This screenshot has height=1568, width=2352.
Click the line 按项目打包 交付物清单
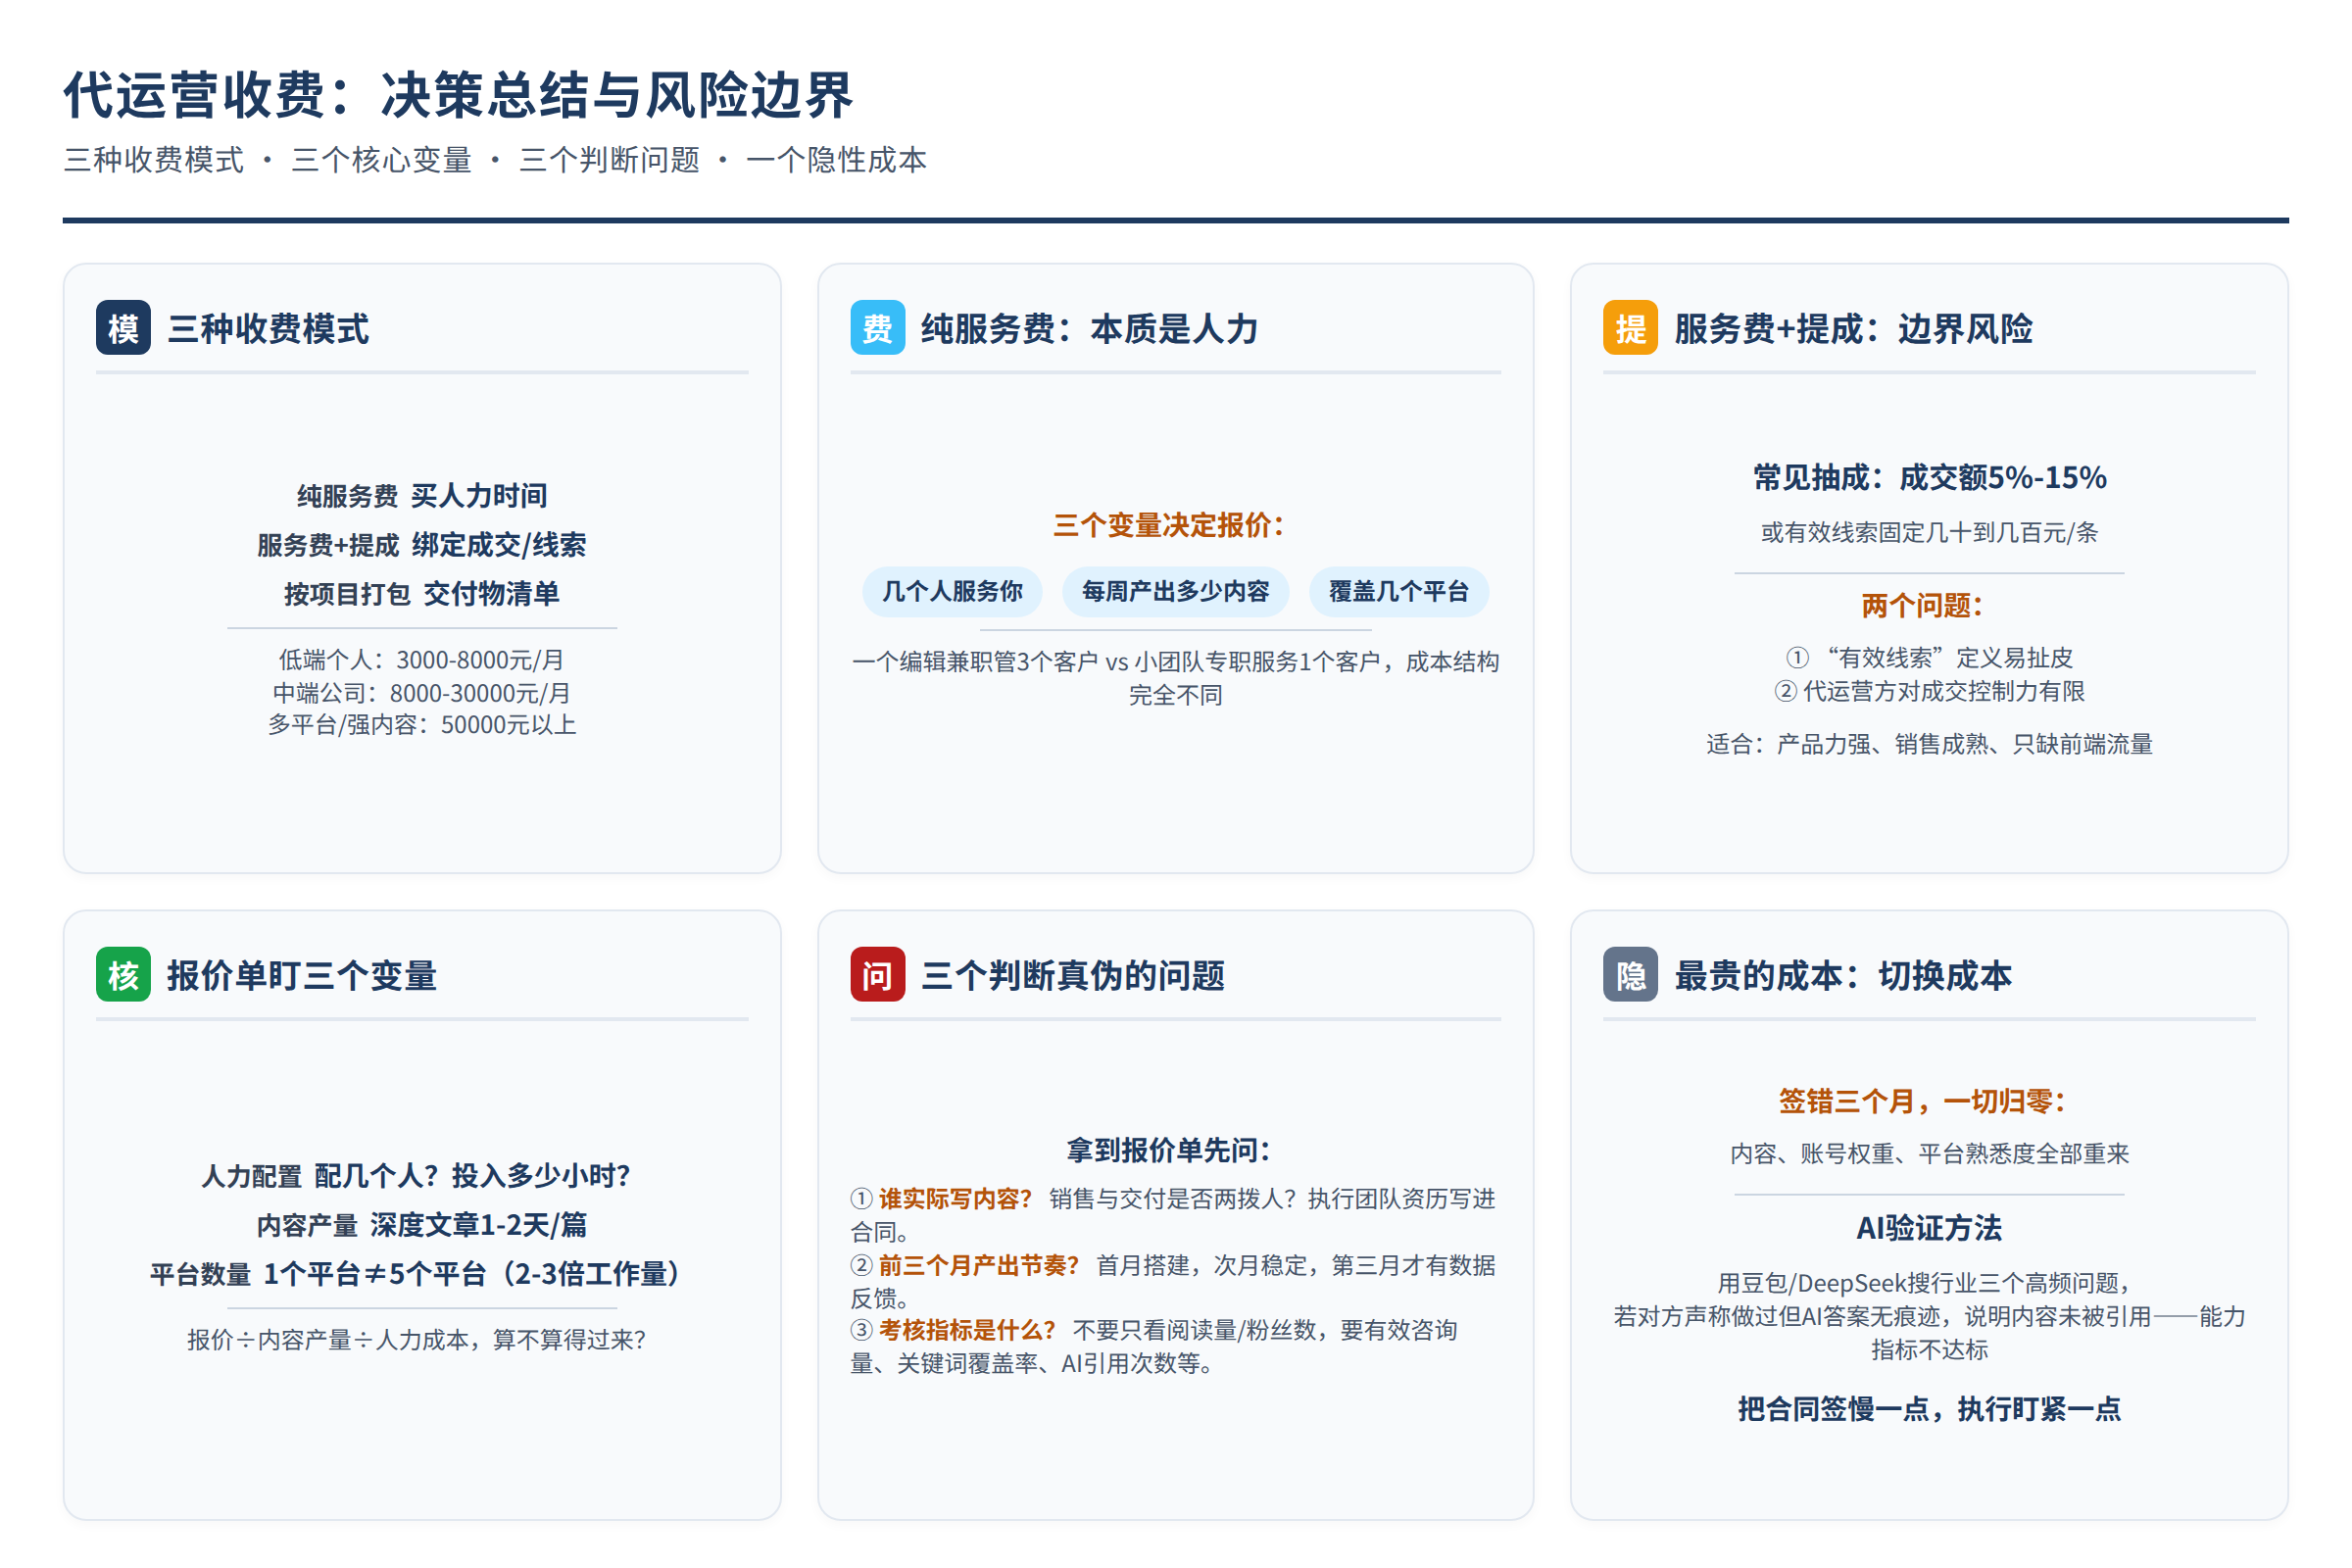click(x=422, y=594)
